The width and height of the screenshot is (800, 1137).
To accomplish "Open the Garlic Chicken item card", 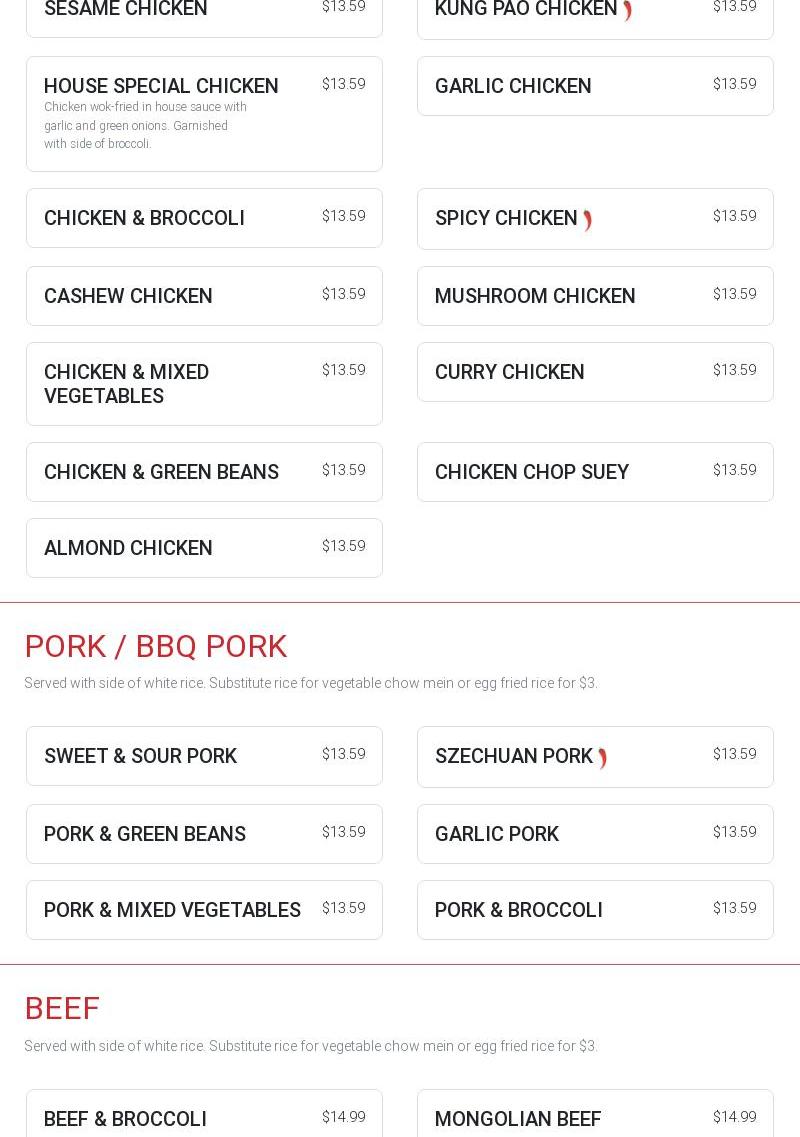I will click(x=595, y=86).
